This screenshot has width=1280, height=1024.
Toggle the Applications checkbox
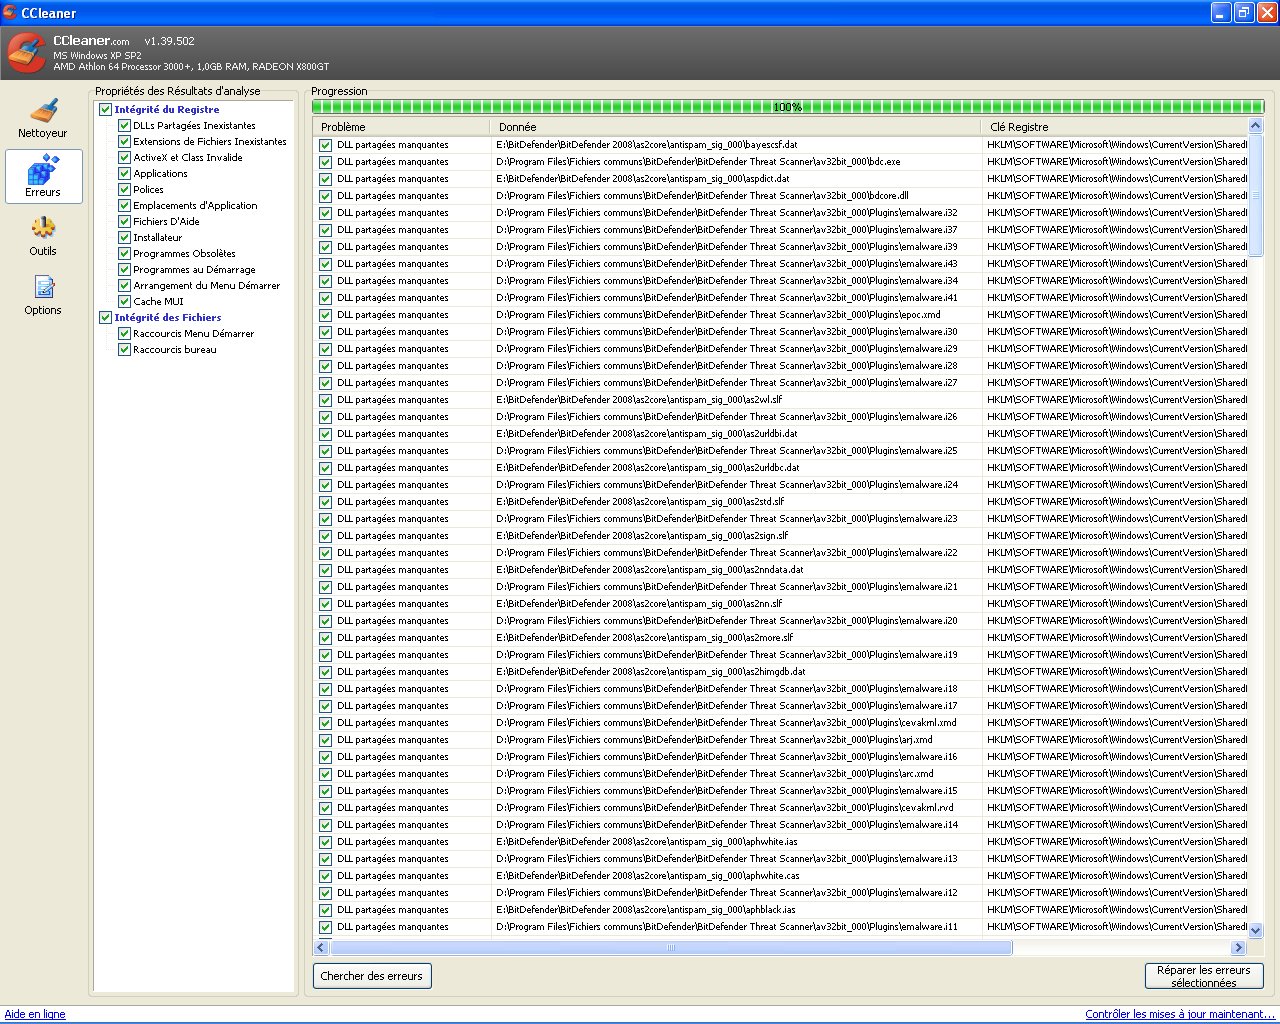[x=124, y=174]
